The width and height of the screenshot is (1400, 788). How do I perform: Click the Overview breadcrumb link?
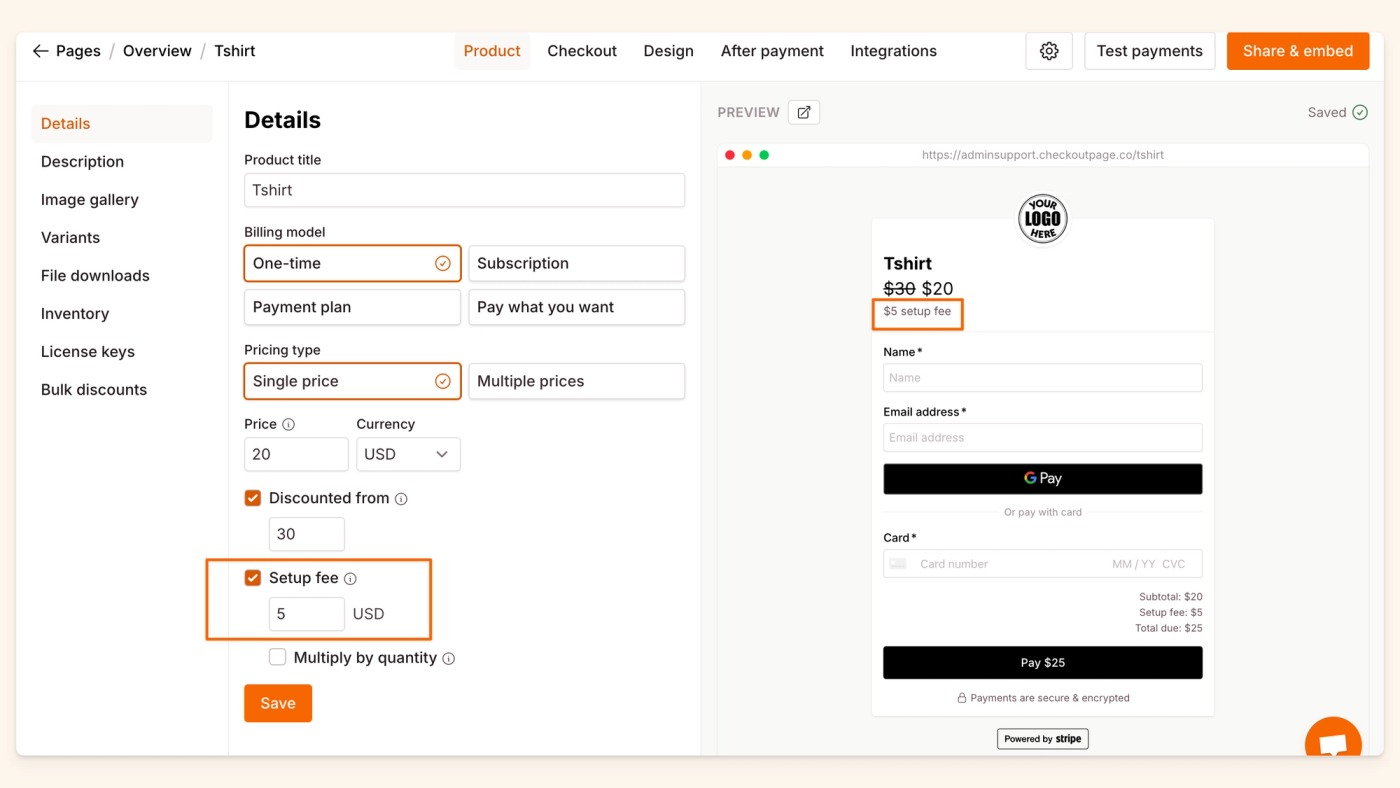tap(157, 51)
